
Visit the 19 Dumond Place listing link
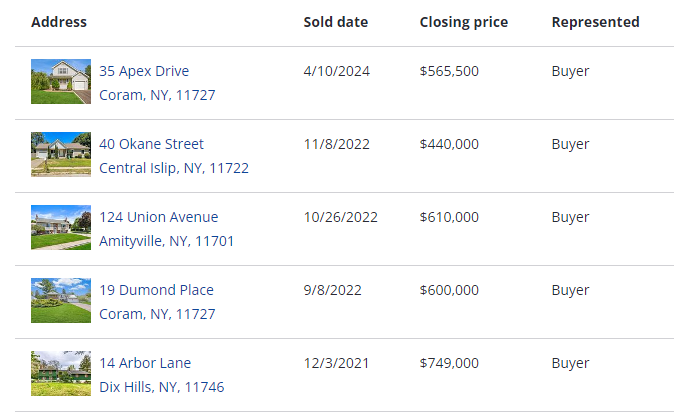[x=156, y=290]
